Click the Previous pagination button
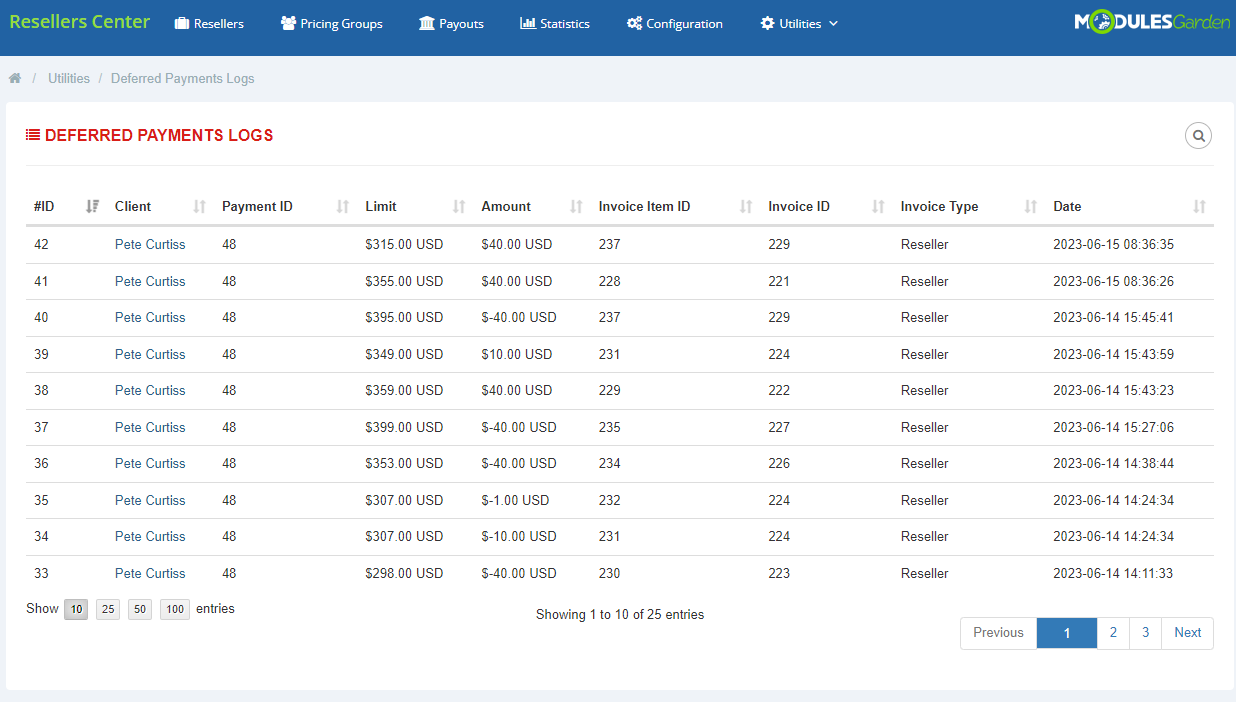 click(x=998, y=633)
